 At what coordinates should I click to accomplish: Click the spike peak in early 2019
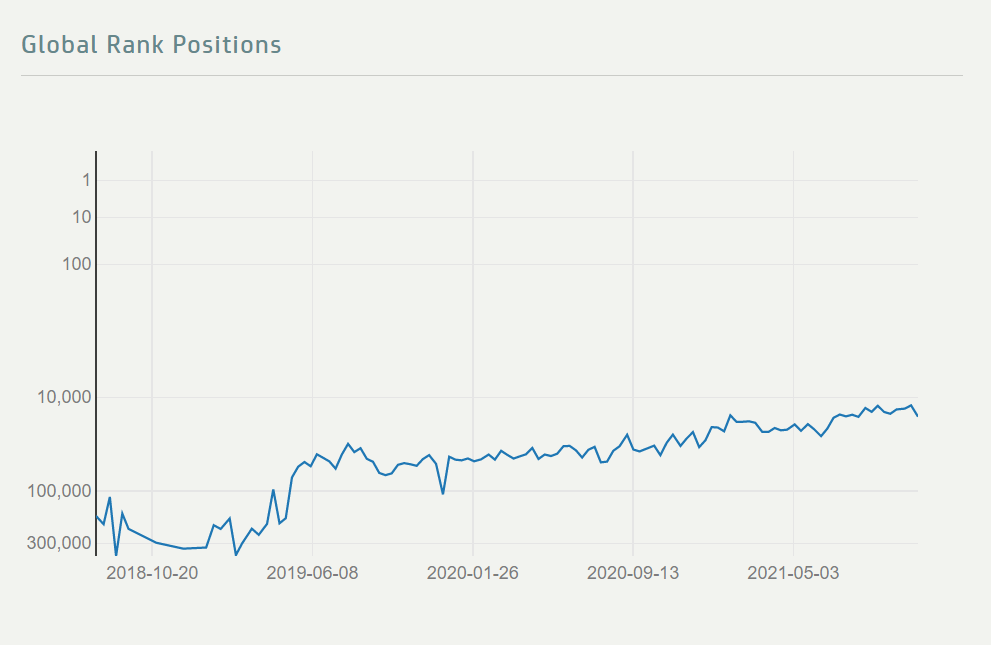pos(273,490)
